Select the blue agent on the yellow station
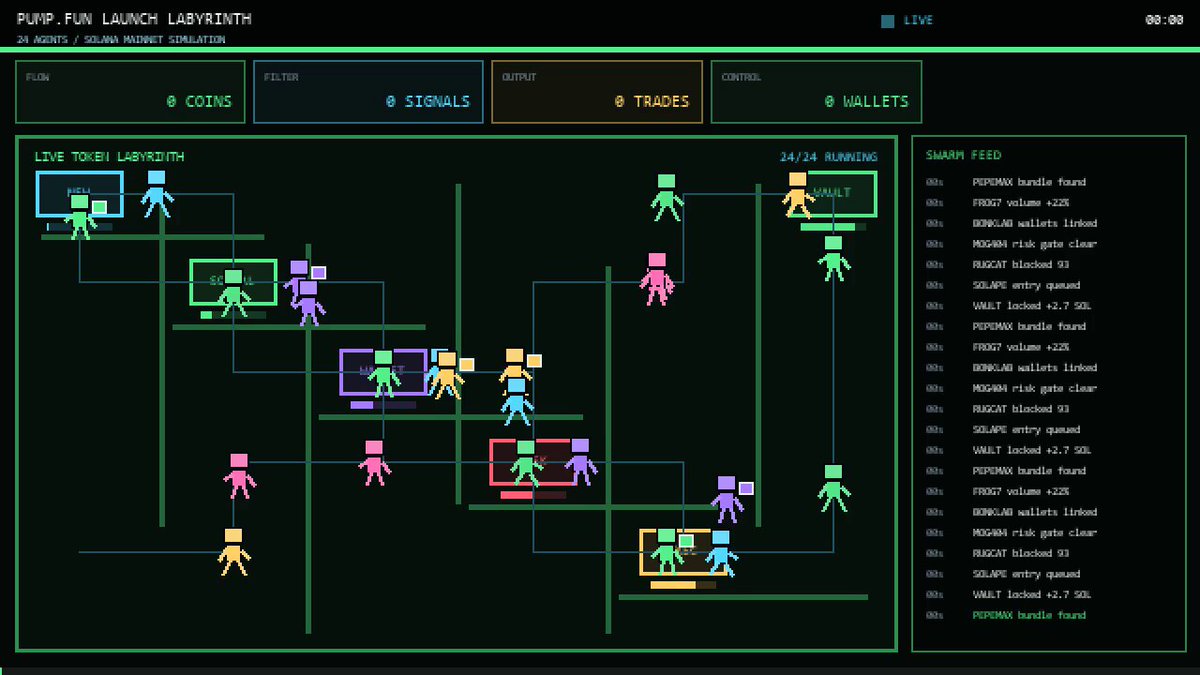Image resolution: width=1200 pixels, height=675 pixels. point(720,554)
